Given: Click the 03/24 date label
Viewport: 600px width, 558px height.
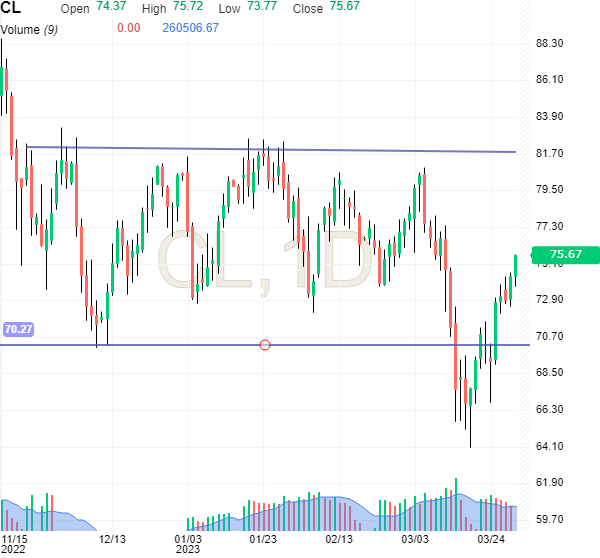Looking at the screenshot, I should [491, 539].
